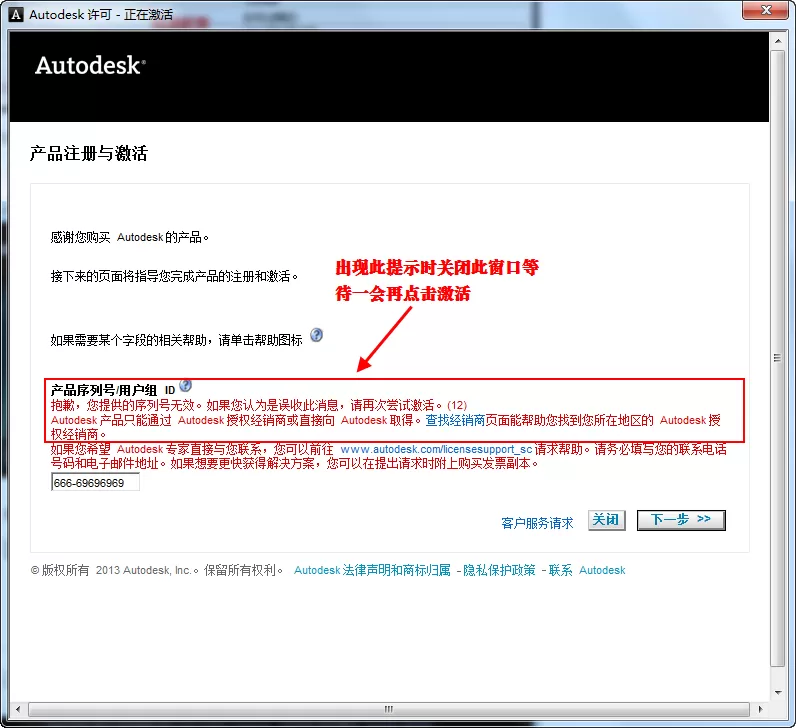Click the horizontal scrollbar right arrow
This screenshot has height=728, width=796.
click(x=760, y=709)
